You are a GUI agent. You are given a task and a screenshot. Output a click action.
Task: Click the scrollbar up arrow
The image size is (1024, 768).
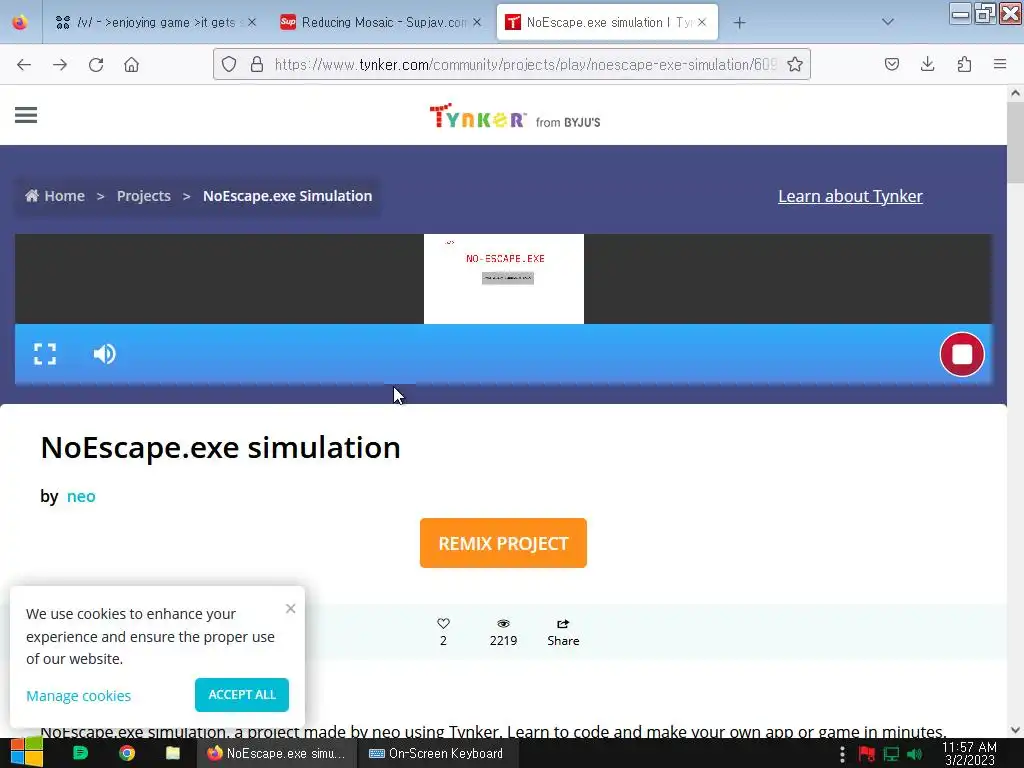point(1016,93)
